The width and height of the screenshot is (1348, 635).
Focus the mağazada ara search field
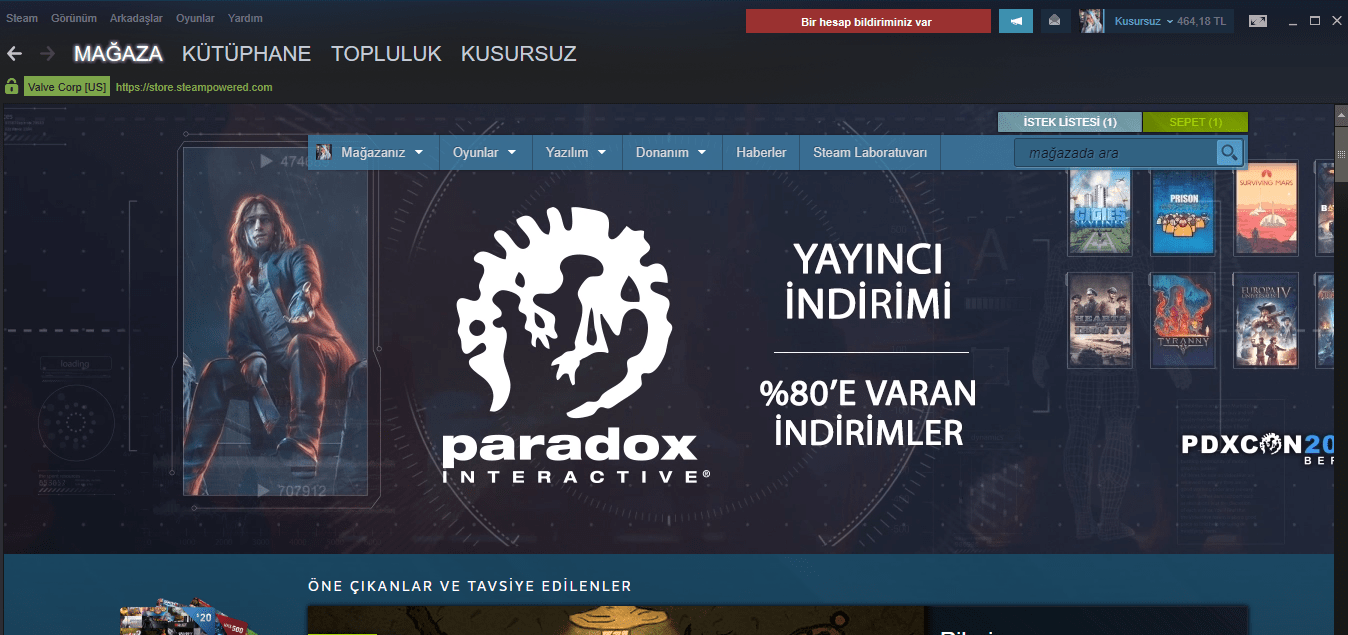[x=1115, y=153]
